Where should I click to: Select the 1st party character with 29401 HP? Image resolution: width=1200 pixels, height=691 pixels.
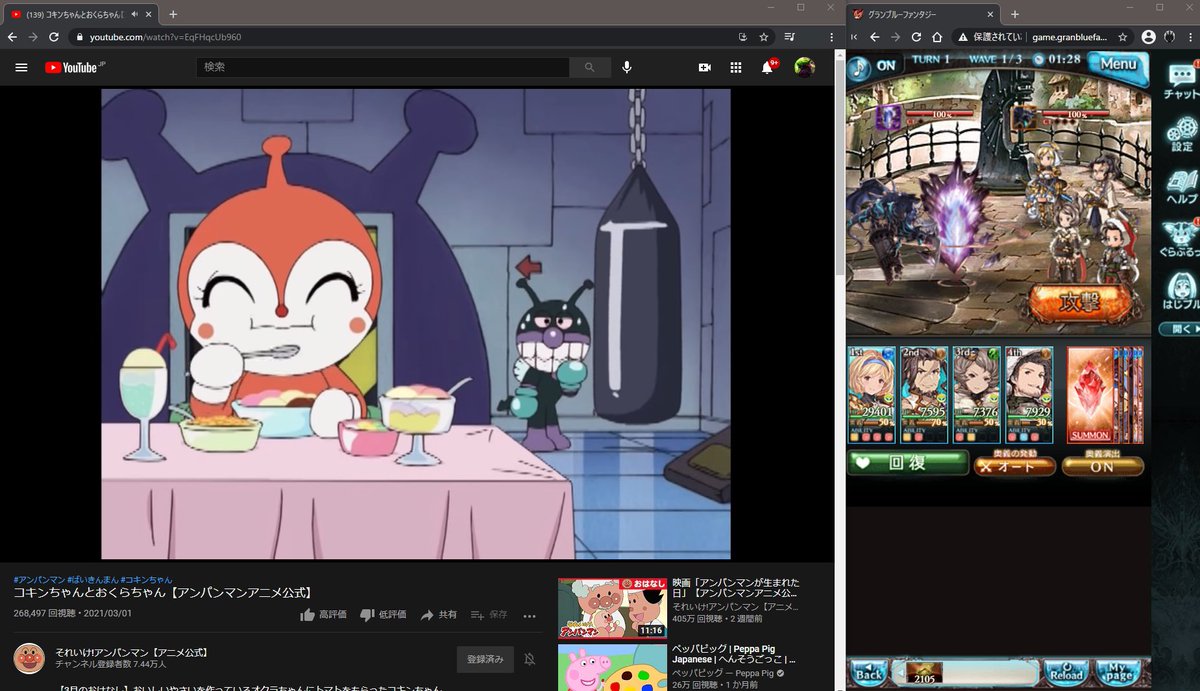[873, 395]
